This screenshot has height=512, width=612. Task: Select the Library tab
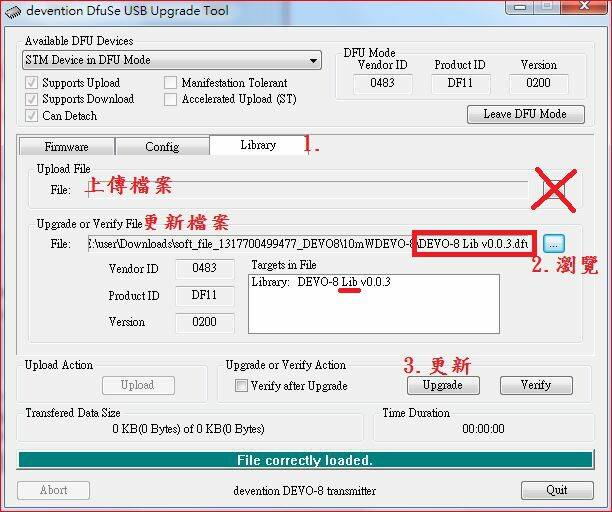257,145
